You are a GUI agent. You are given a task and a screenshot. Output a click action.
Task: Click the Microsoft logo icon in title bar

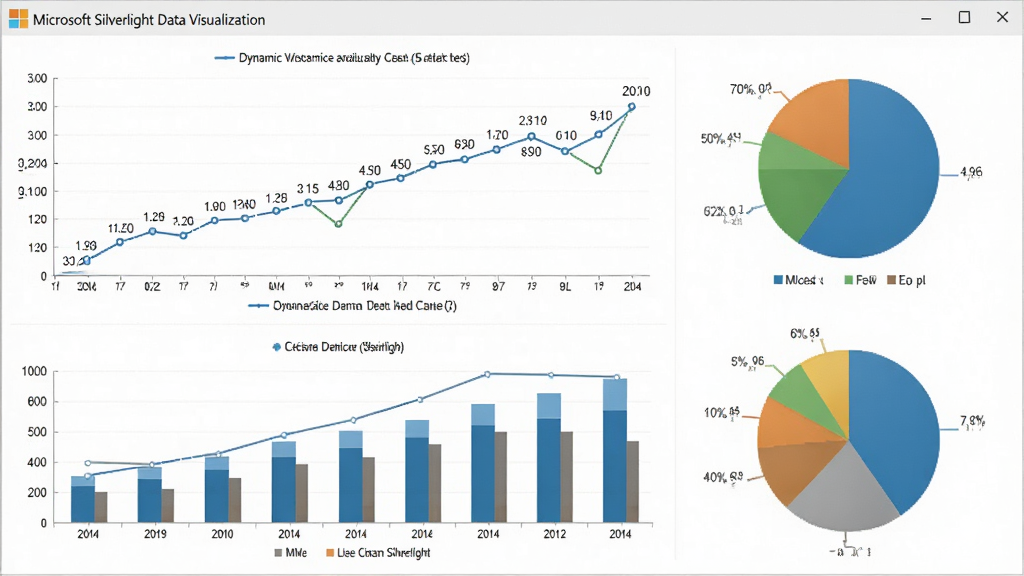click(18, 19)
